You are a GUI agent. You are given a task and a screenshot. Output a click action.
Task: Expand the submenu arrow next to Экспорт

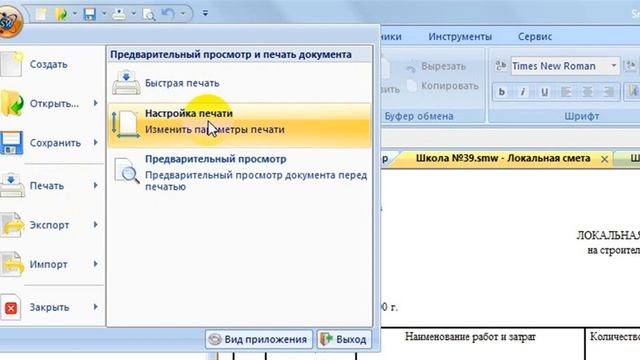point(96,225)
